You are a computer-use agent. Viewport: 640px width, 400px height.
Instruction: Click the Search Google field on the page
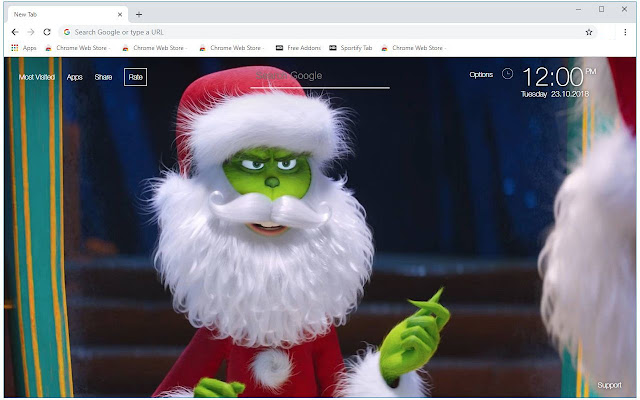[320, 78]
